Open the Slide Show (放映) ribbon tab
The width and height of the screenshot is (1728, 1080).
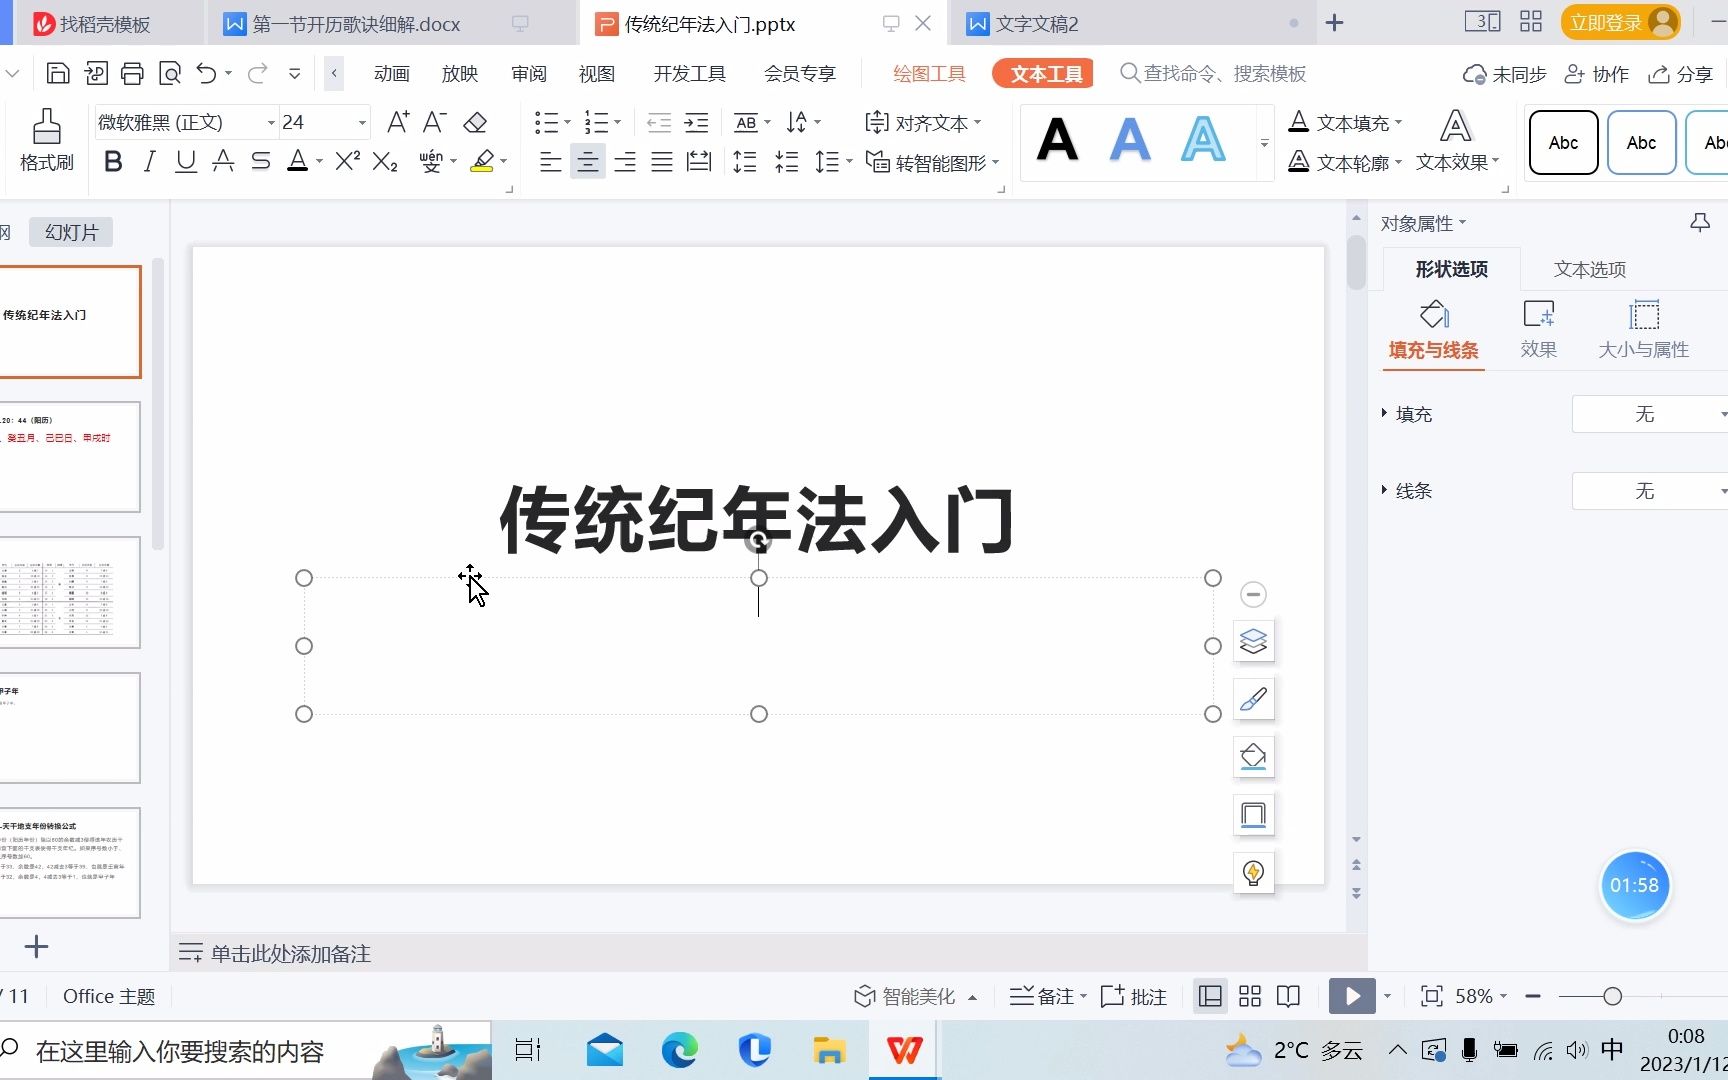pyautogui.click(x=460, y=74)
